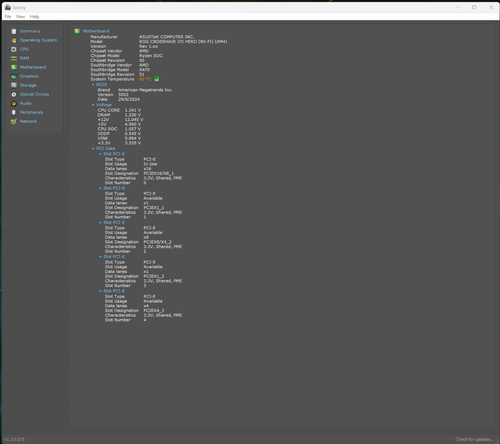Open the Optical Drives disc icon

tap(14, 94)
